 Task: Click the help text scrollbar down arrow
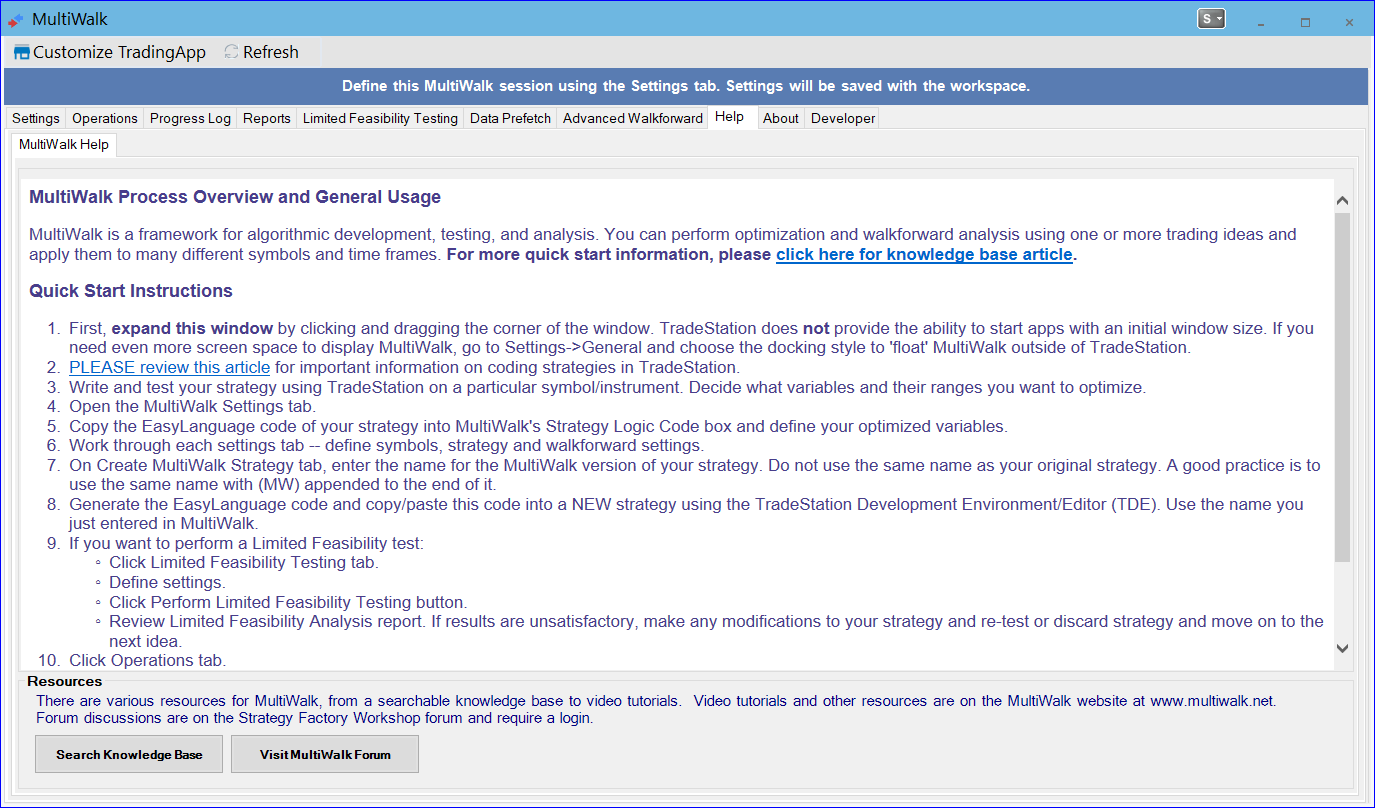click(x=1343, y=649)
